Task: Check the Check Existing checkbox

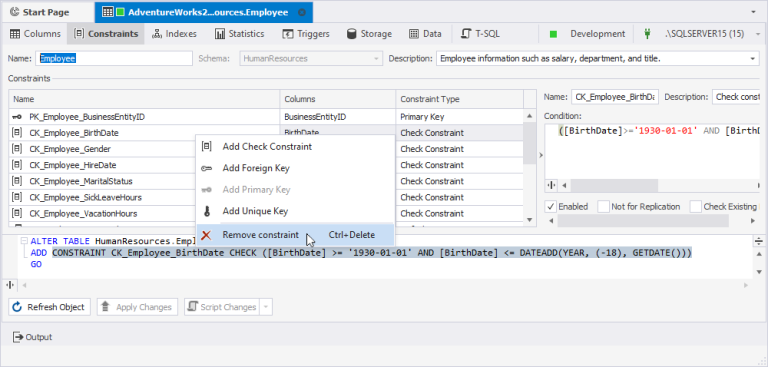Action: click(x=696, y=206)
